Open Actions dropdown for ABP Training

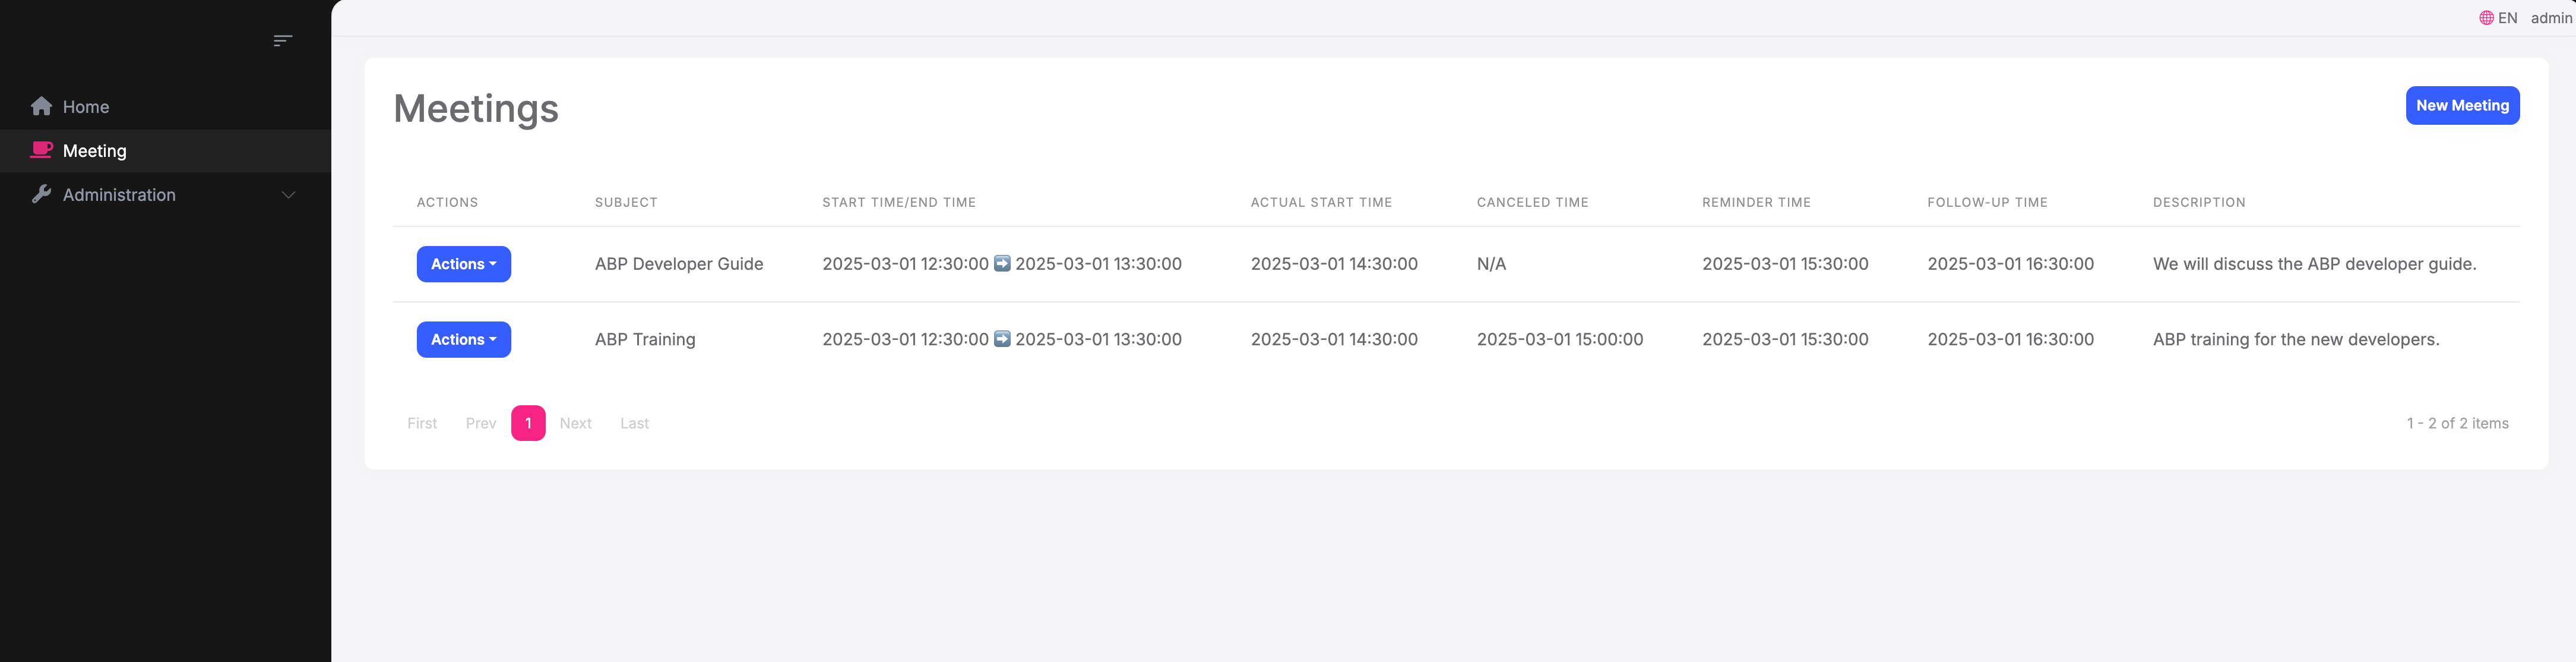pos(463,339)
